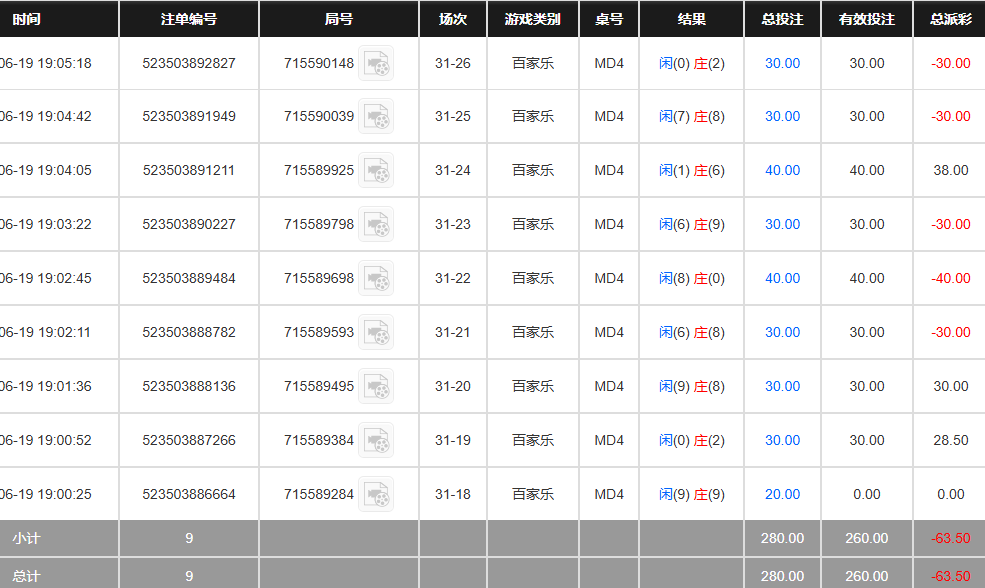Open total bet 30.00 link for order 523503888782

(x=782, y=332)
